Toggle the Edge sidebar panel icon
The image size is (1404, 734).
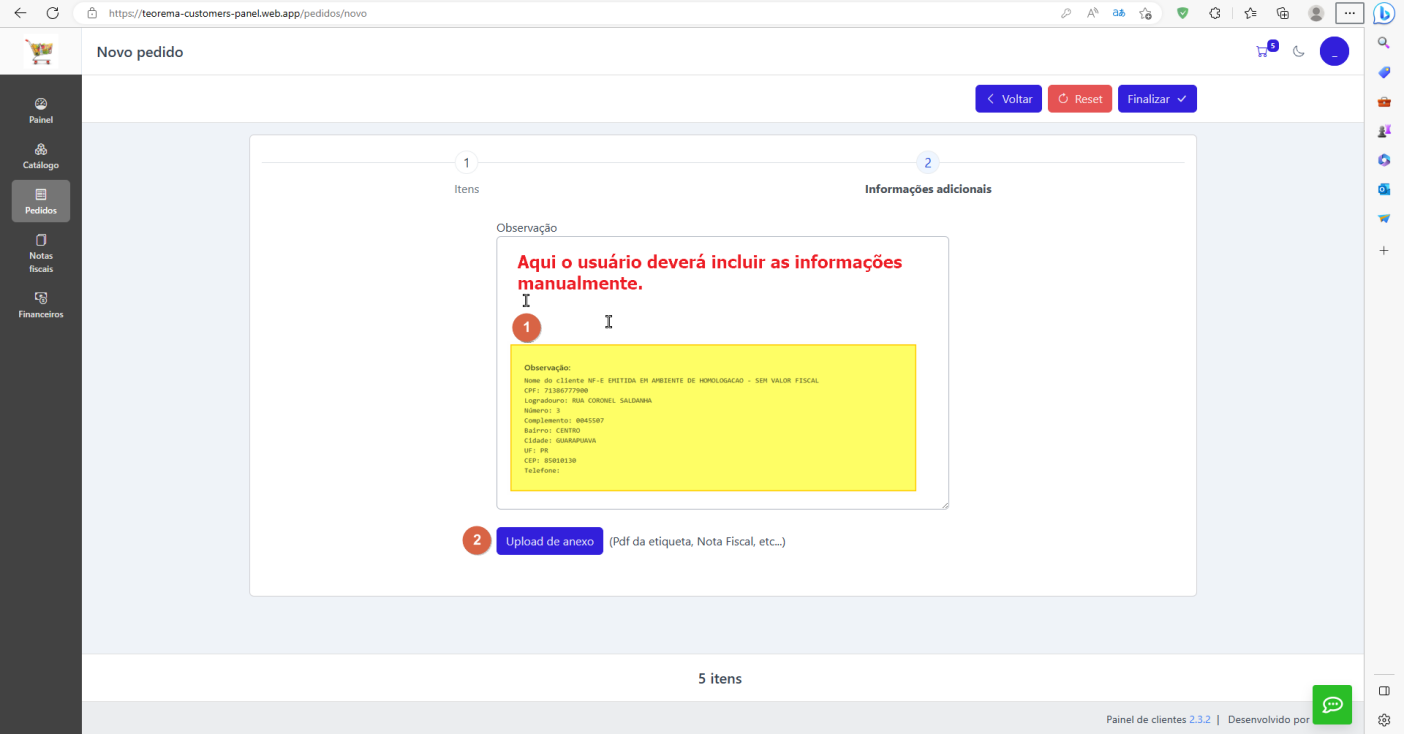(1384, 691)
